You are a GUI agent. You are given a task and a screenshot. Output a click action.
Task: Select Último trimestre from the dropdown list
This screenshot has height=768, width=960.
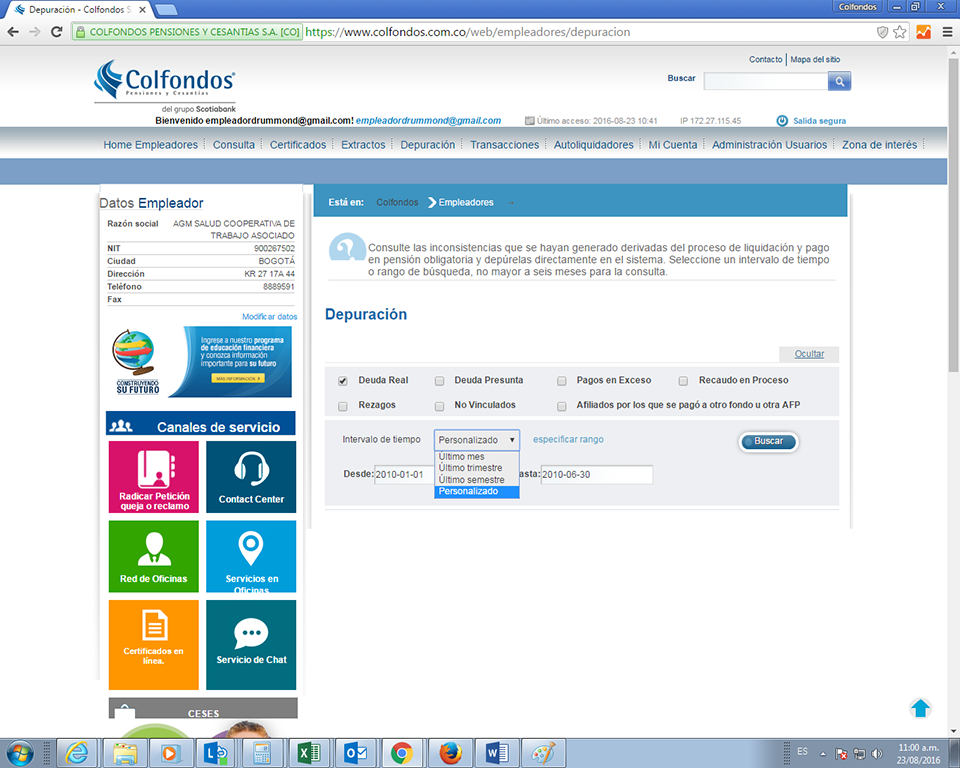click(471, 468)
